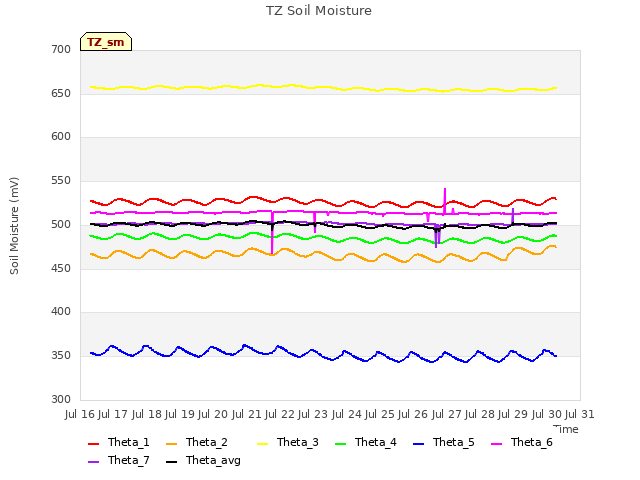640x480 pixels.
Task: Click the Jul 16 x-axis label
Action: click(x=80, y=414)
